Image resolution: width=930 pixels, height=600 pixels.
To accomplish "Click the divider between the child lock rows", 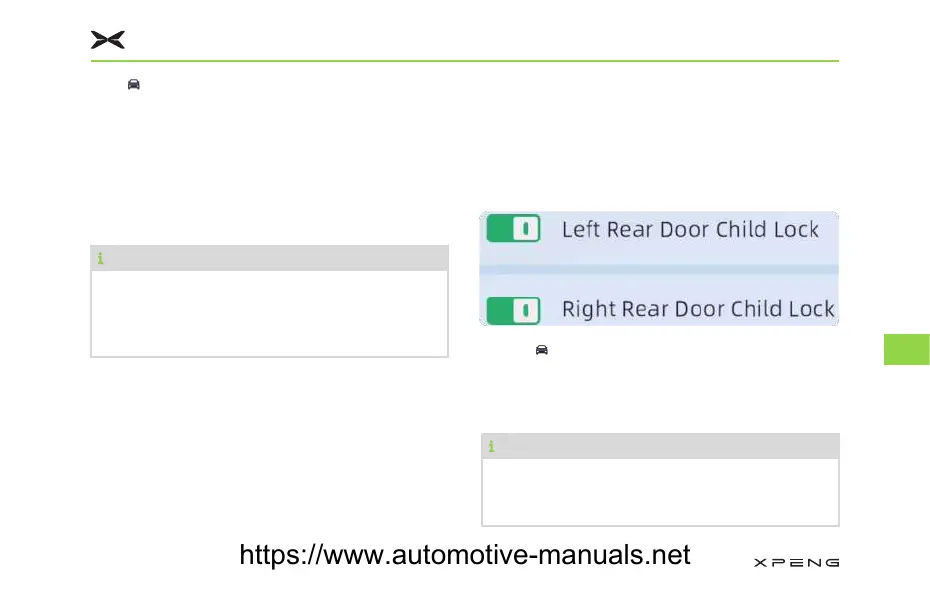I will pos(659,270).
